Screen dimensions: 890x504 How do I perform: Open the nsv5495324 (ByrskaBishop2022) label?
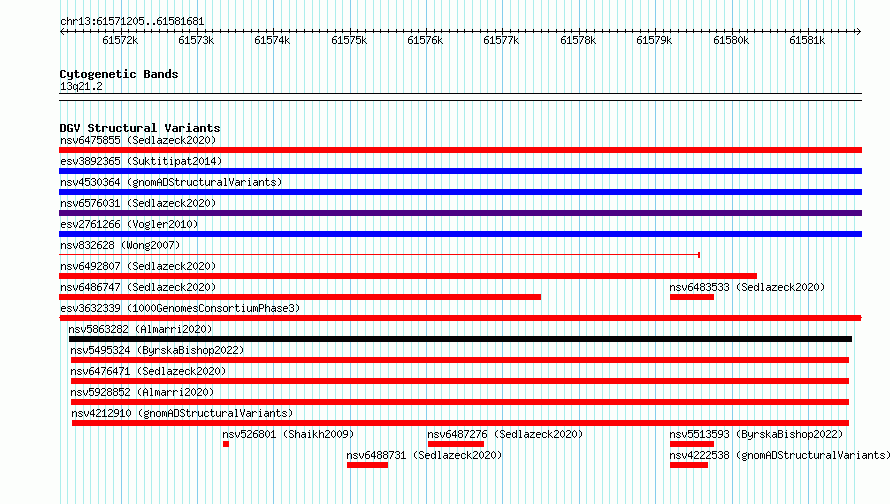157,350
